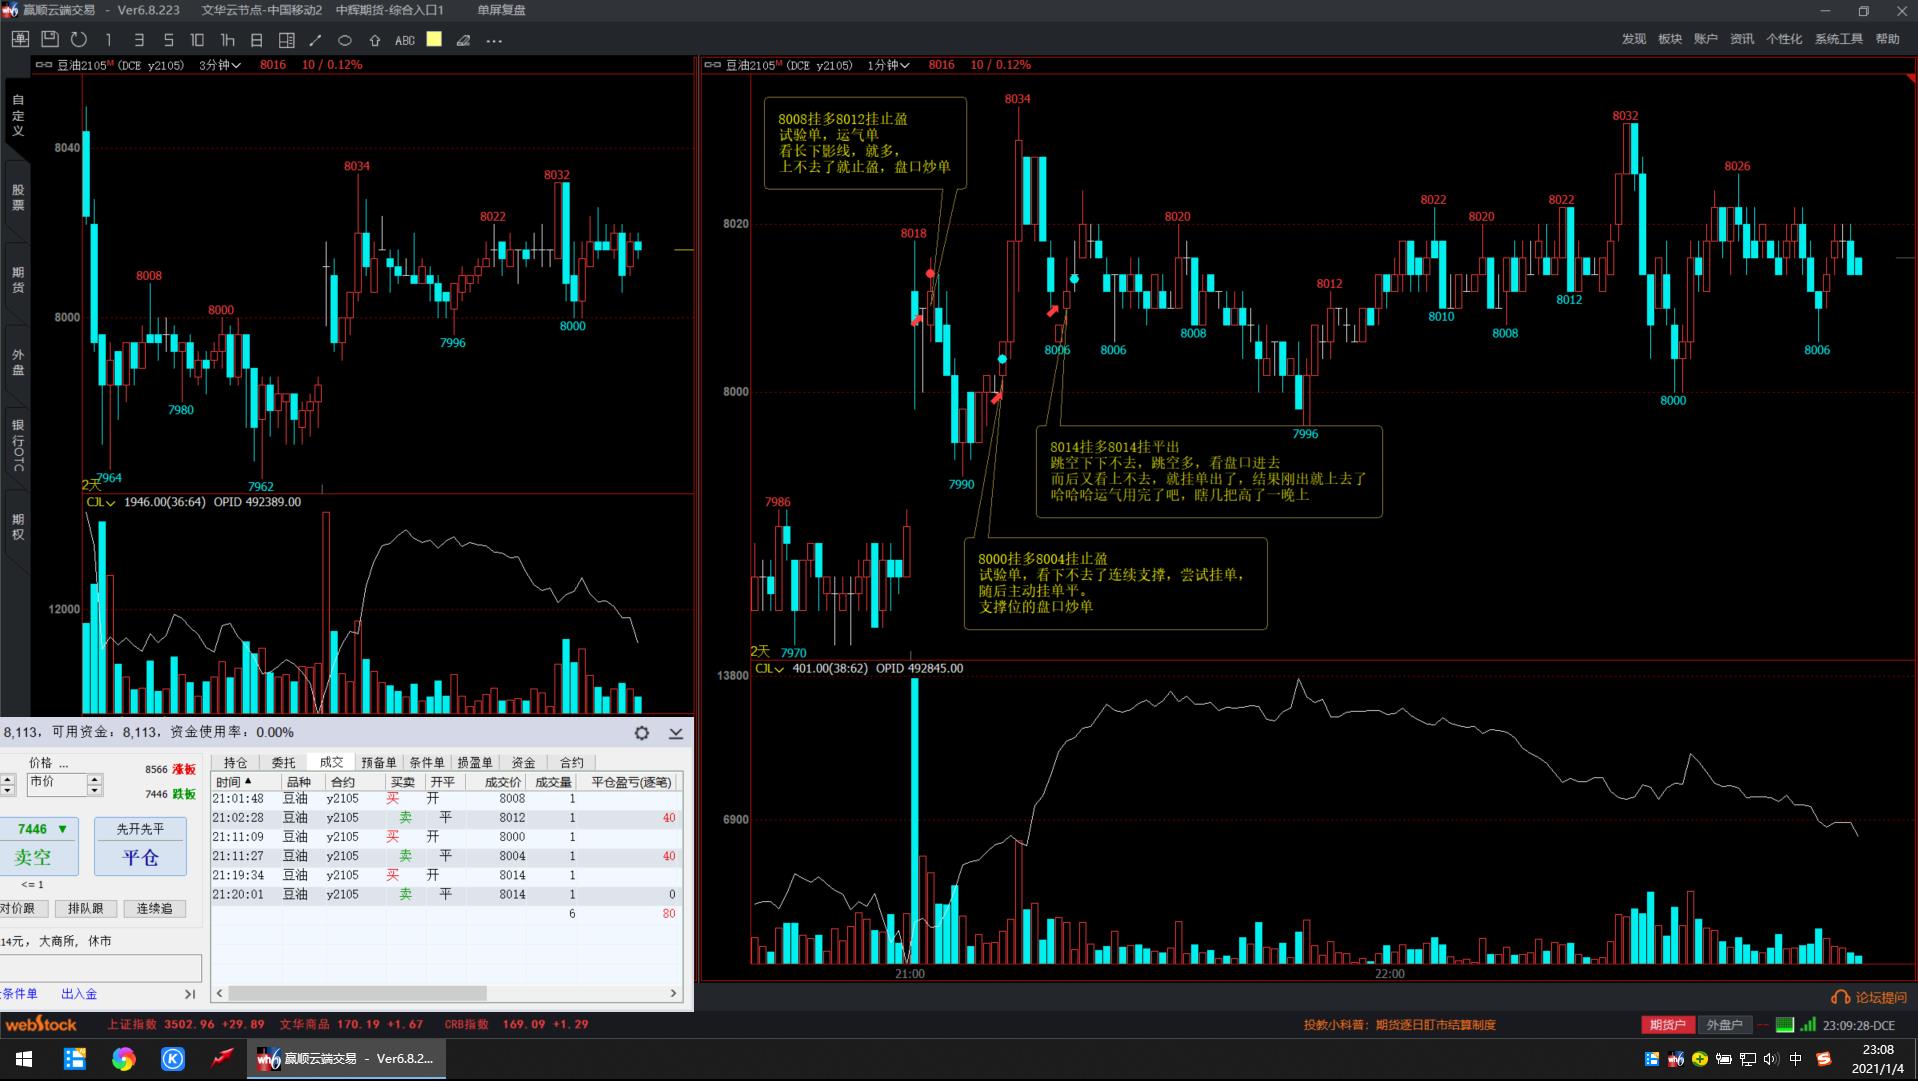The height and width of the screenshot is (1081, 1918).
Task: Open the 发现 menu
Action: click(x=1634, y=39)
